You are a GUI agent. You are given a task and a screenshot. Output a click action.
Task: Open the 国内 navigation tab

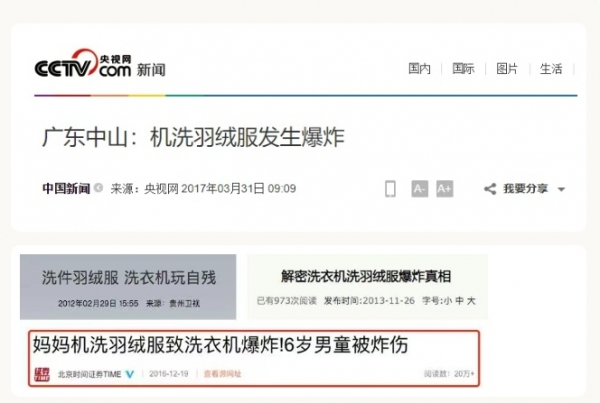tap(419, 69)
